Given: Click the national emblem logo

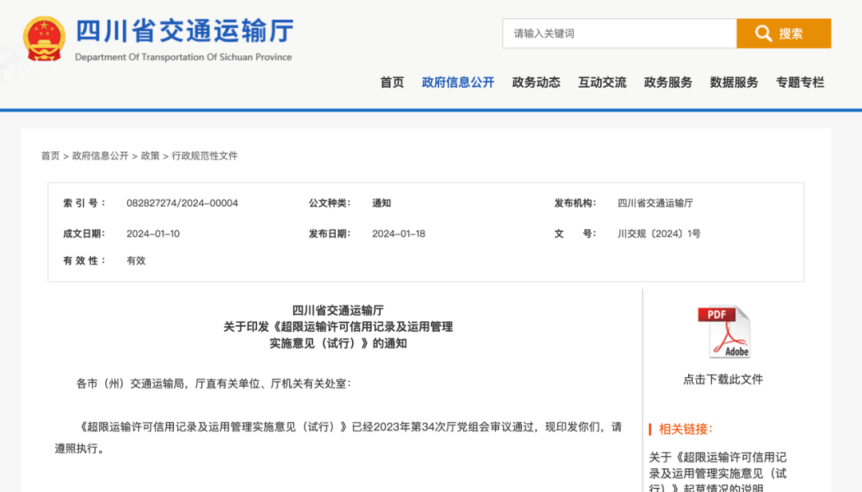Looking at the screenshot, I should 44,38.
